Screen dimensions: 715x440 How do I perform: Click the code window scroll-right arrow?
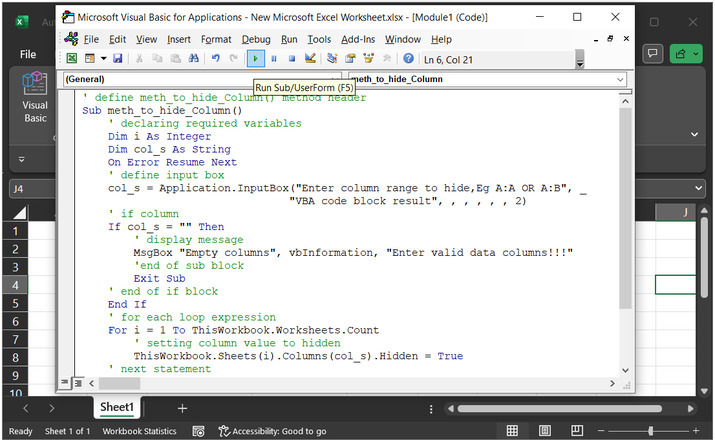[612, 383]
